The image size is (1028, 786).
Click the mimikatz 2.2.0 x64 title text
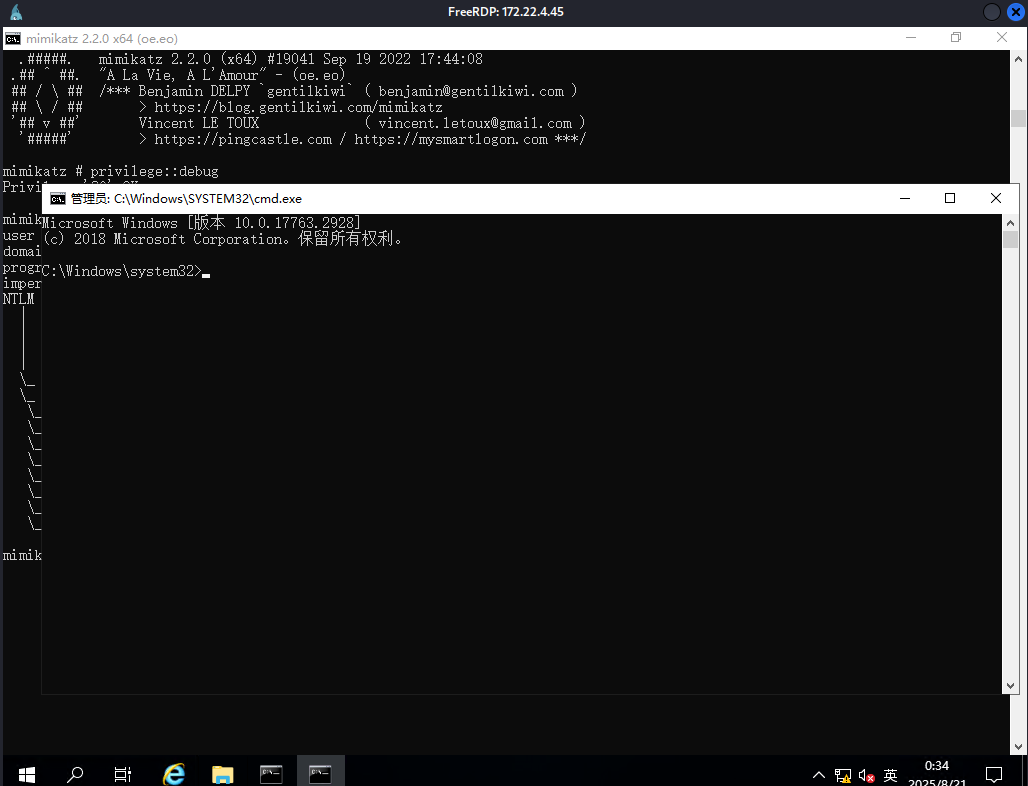102,39
